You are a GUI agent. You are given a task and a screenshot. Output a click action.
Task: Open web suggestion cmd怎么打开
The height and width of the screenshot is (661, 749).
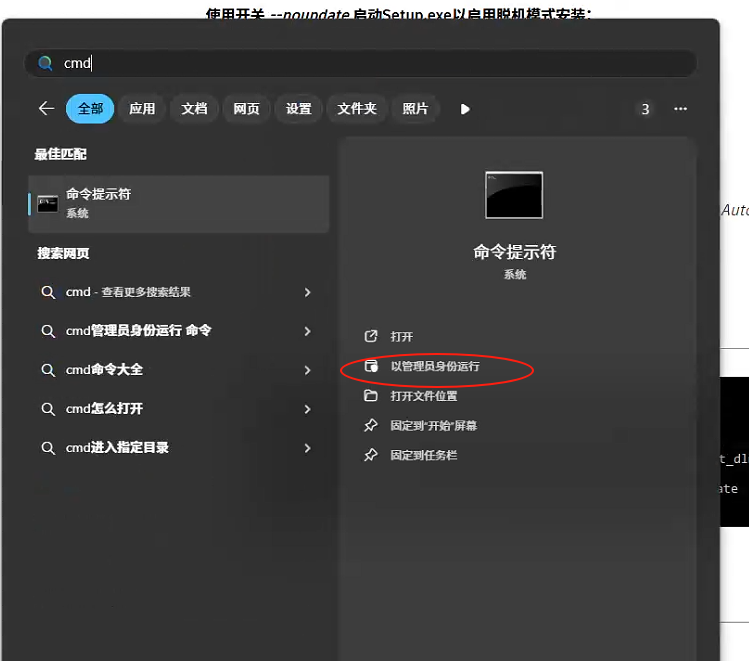pos(179,409)
